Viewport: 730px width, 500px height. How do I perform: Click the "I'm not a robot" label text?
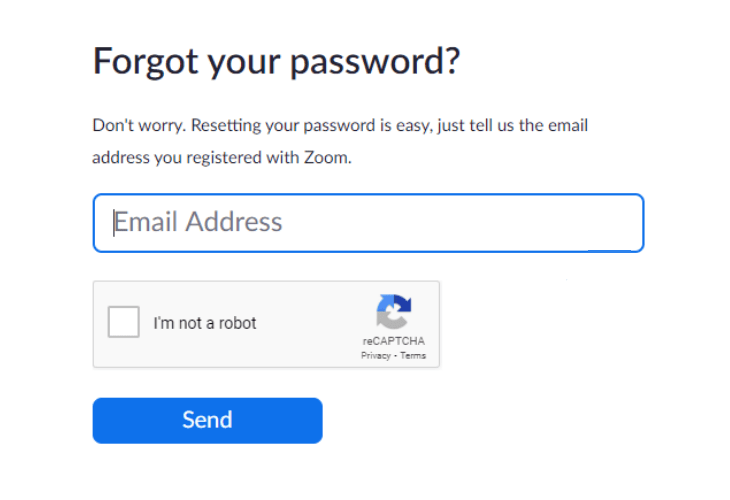click(x=205, y=323)
